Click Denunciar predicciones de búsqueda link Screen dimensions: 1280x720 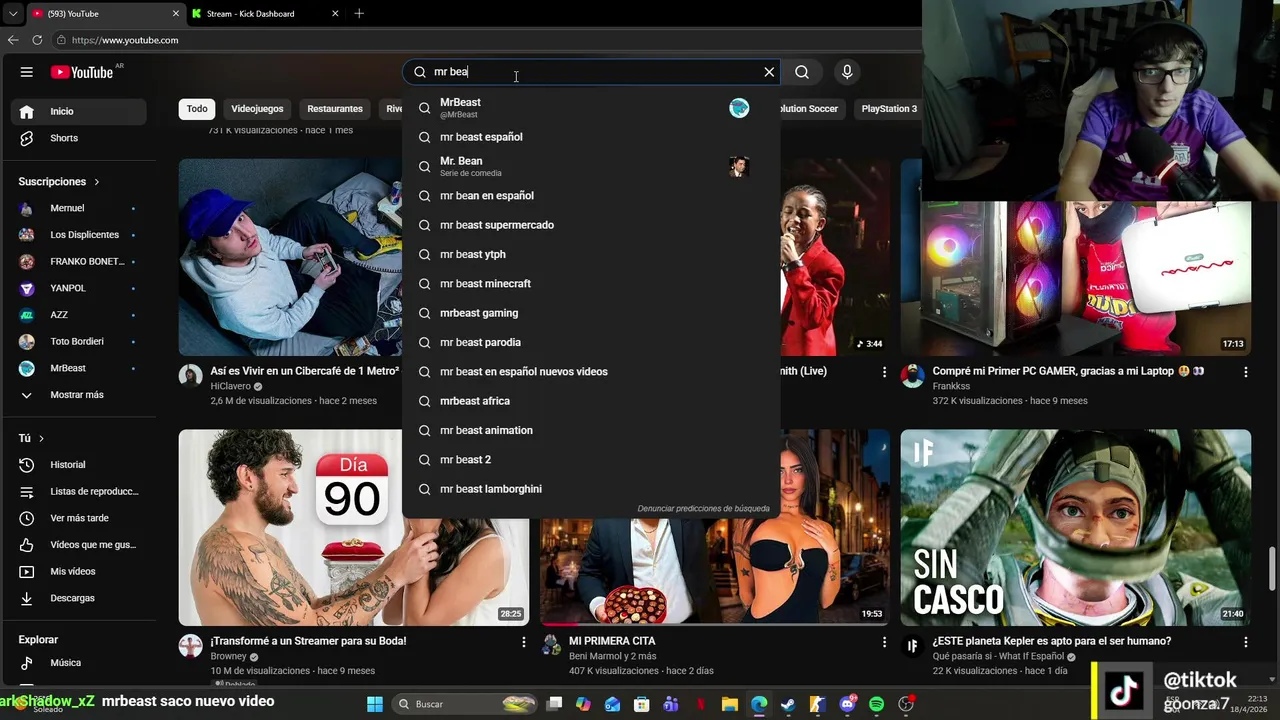click(x=704, y=509)
